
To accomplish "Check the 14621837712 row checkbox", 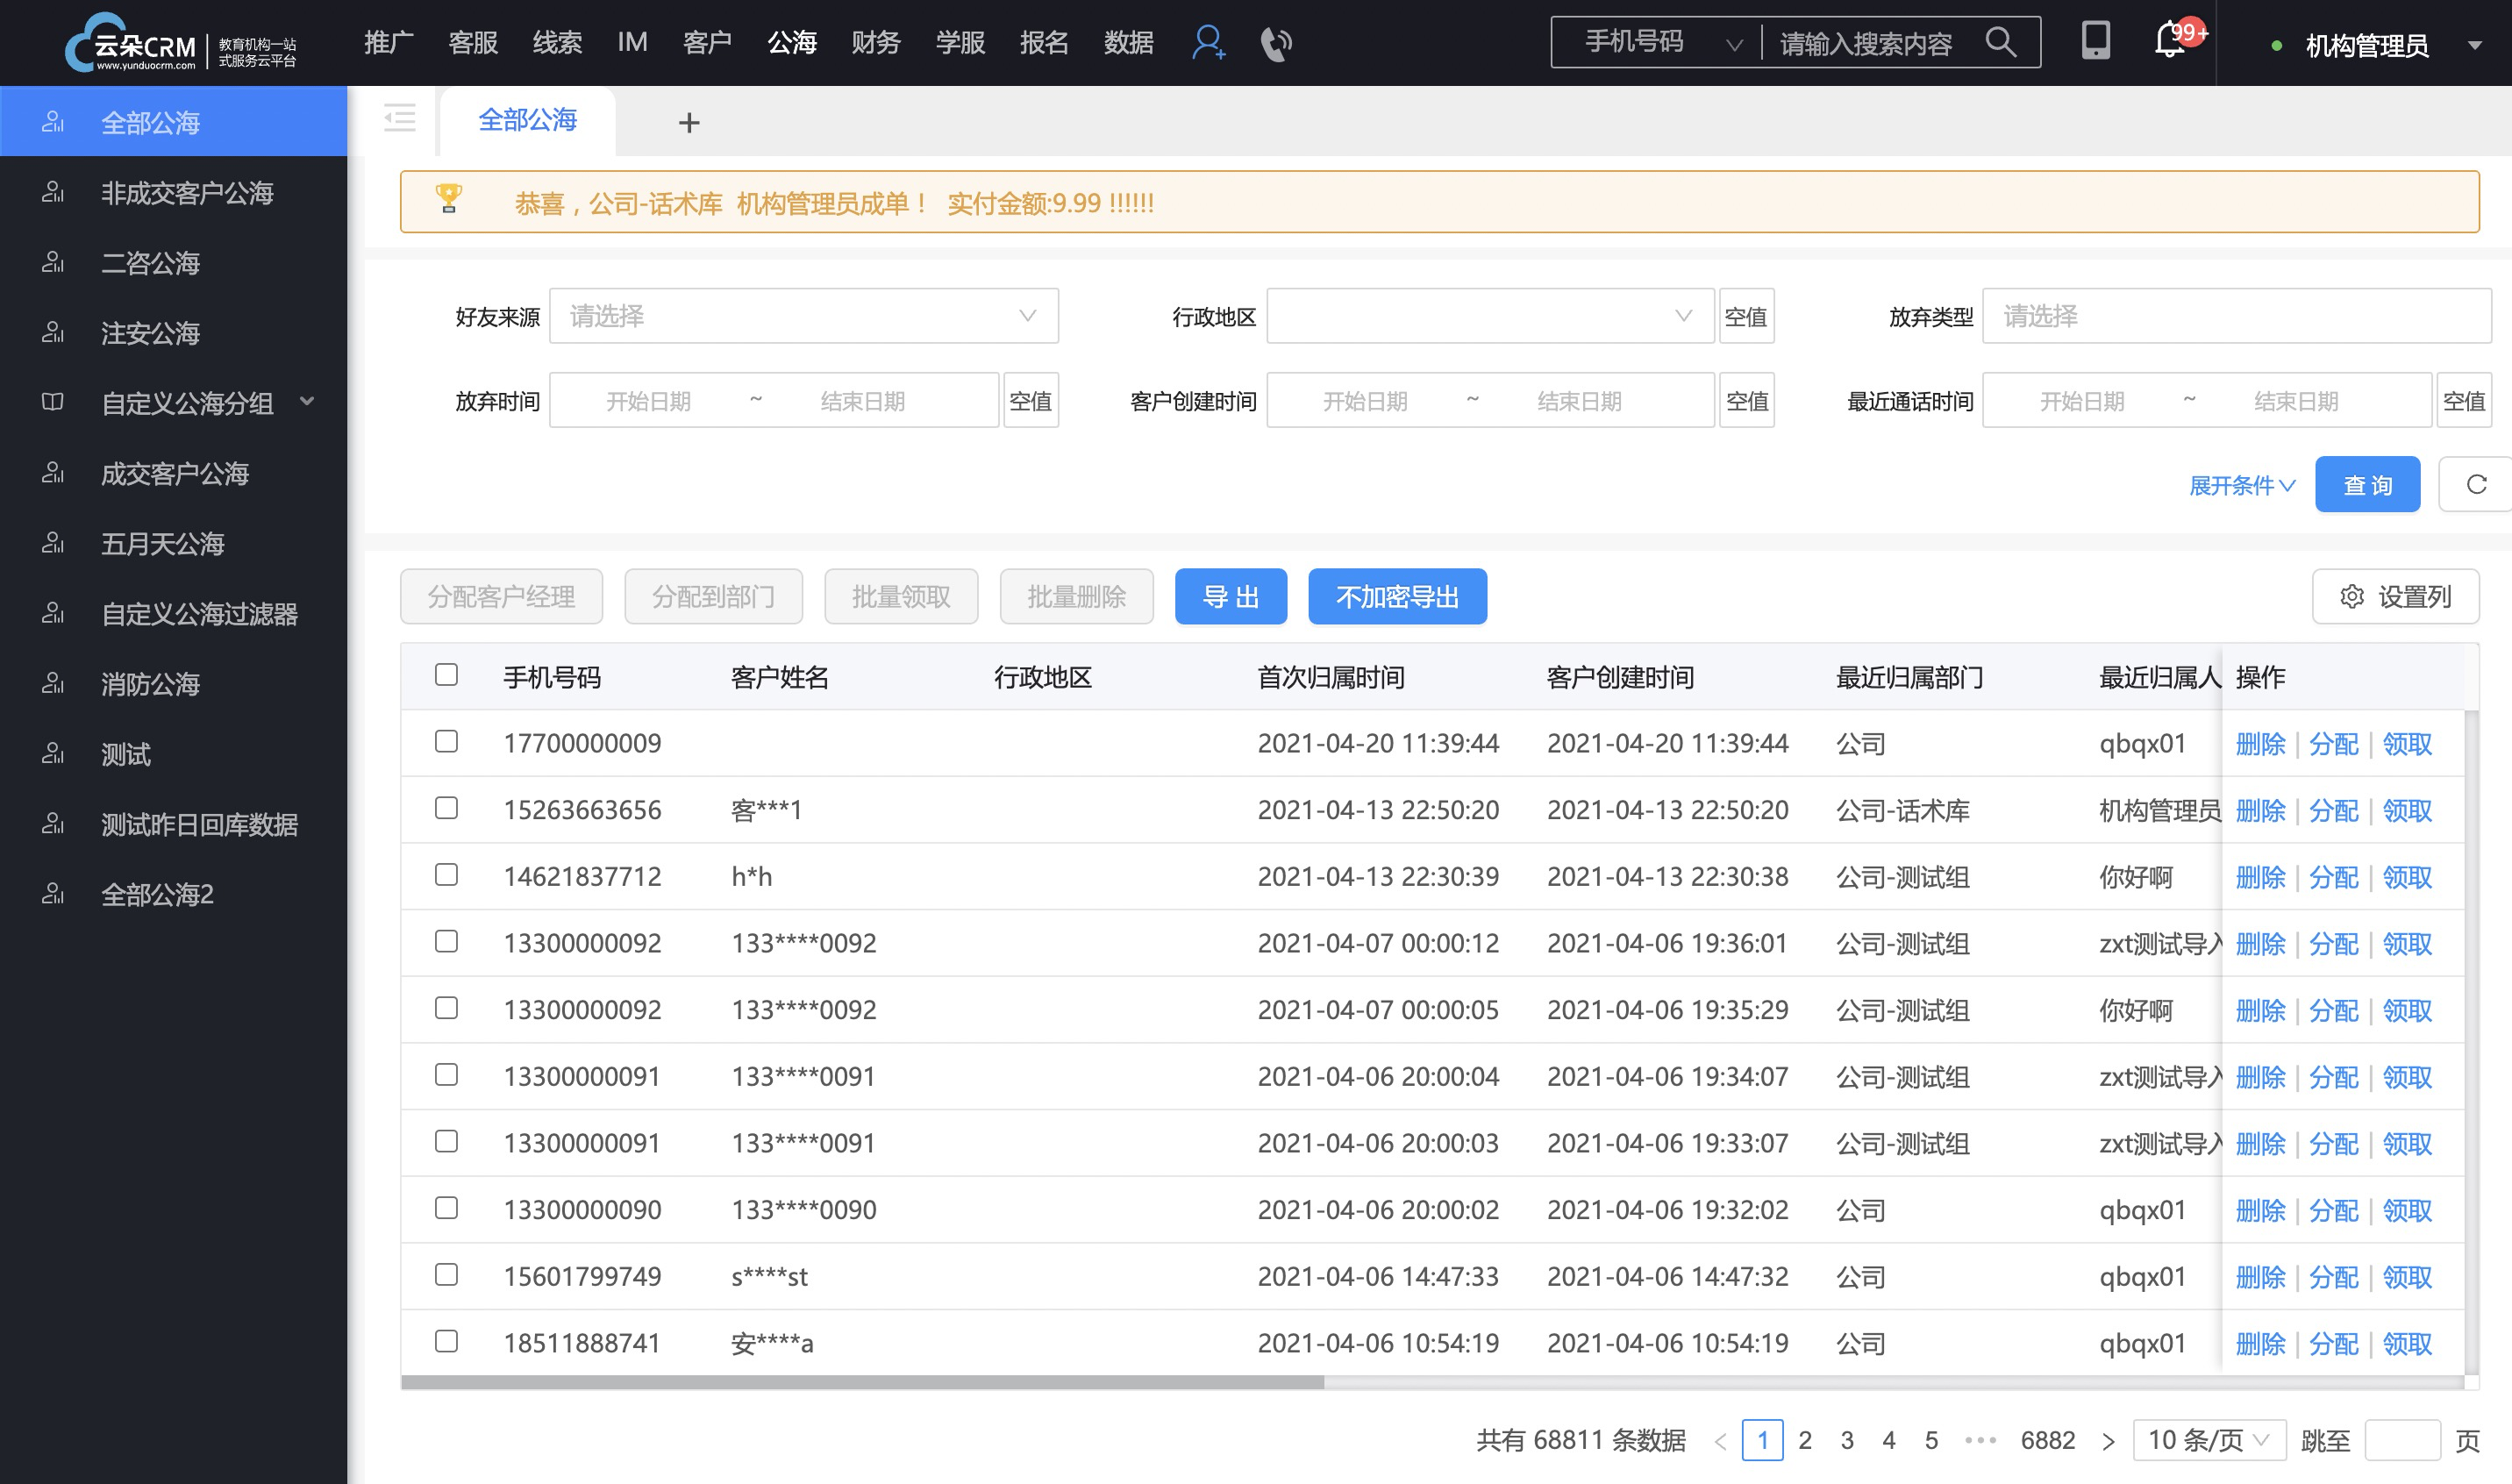I will click(x=447, y=874).
